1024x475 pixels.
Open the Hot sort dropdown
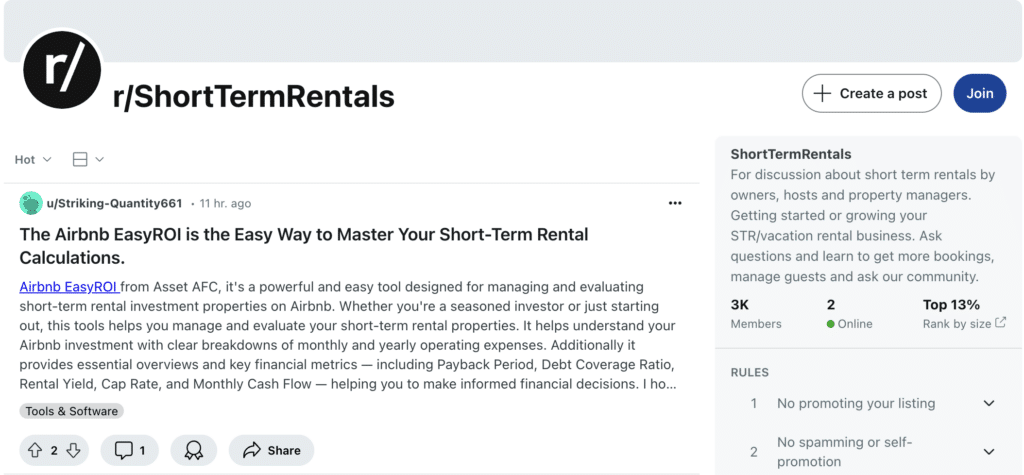point(33,159)
